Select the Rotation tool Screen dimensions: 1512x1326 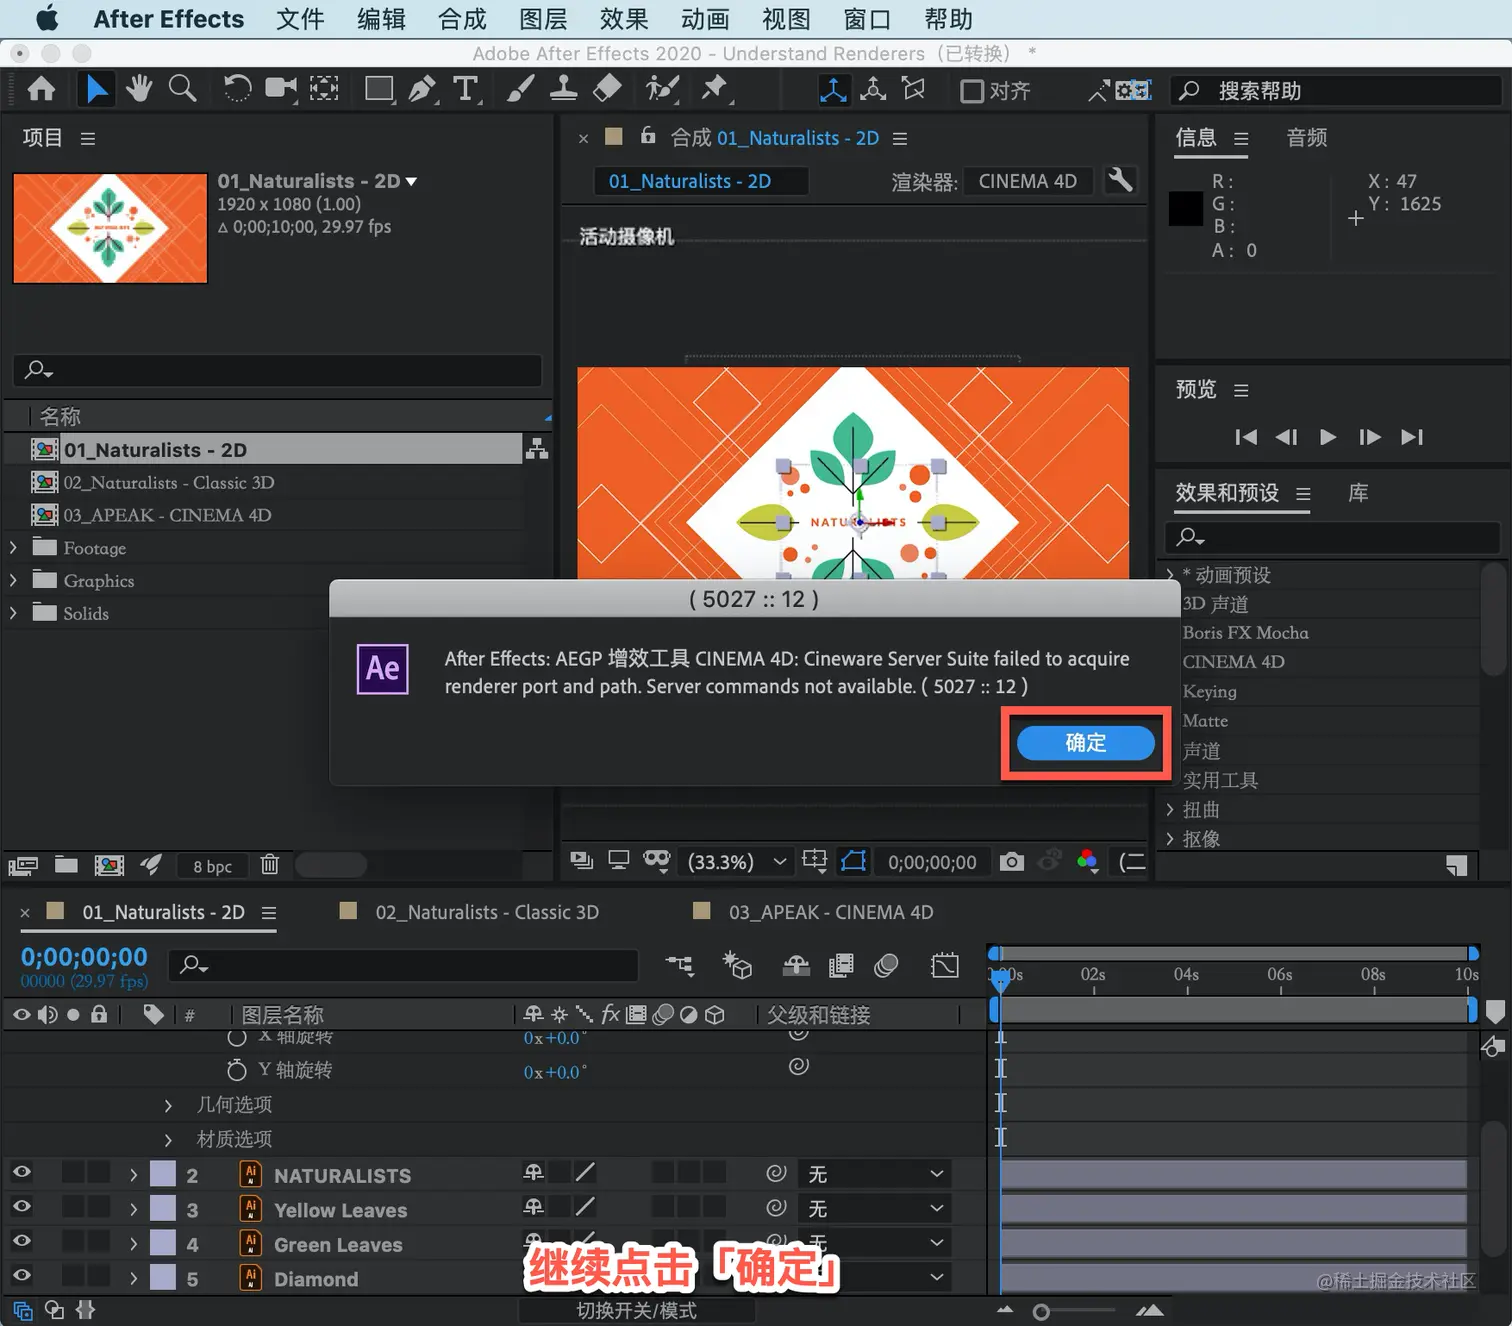237,90
